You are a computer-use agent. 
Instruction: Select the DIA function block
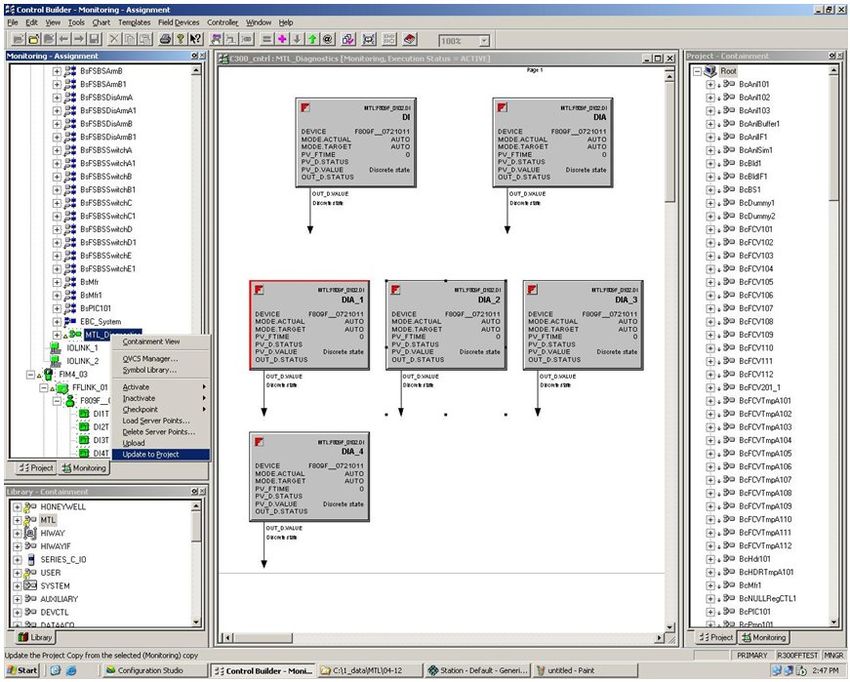[x=553, y=143]
